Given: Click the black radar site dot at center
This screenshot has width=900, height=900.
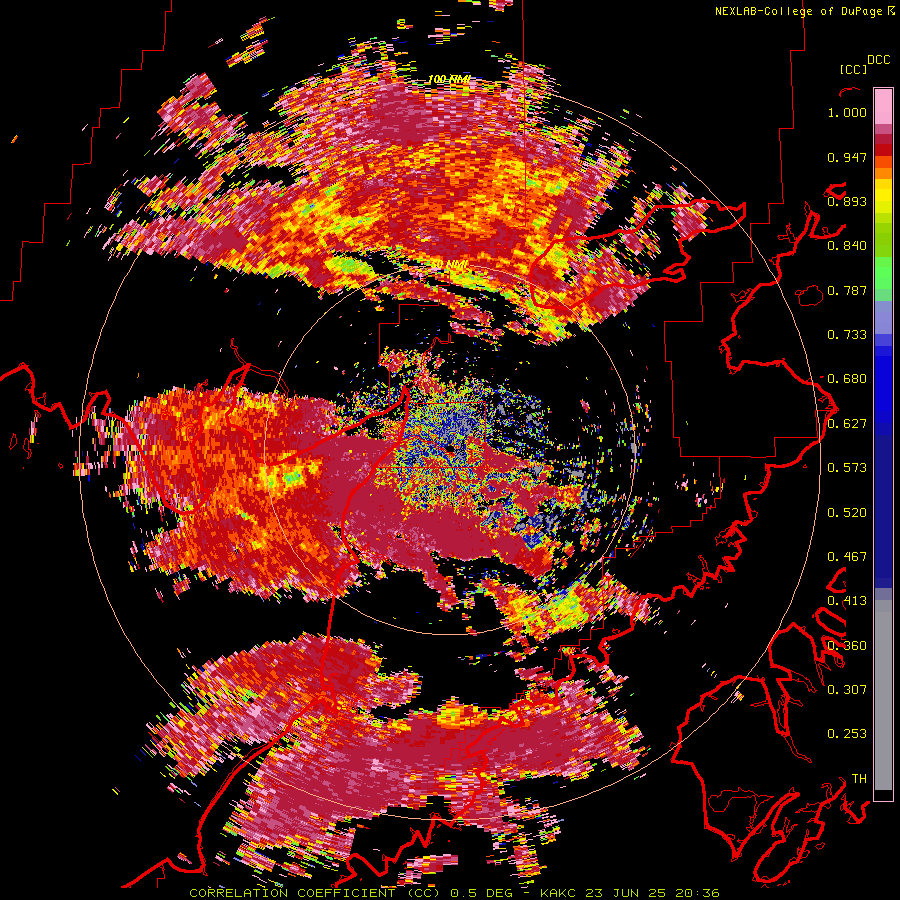Looking at the screenshot, I should point(450,447).
